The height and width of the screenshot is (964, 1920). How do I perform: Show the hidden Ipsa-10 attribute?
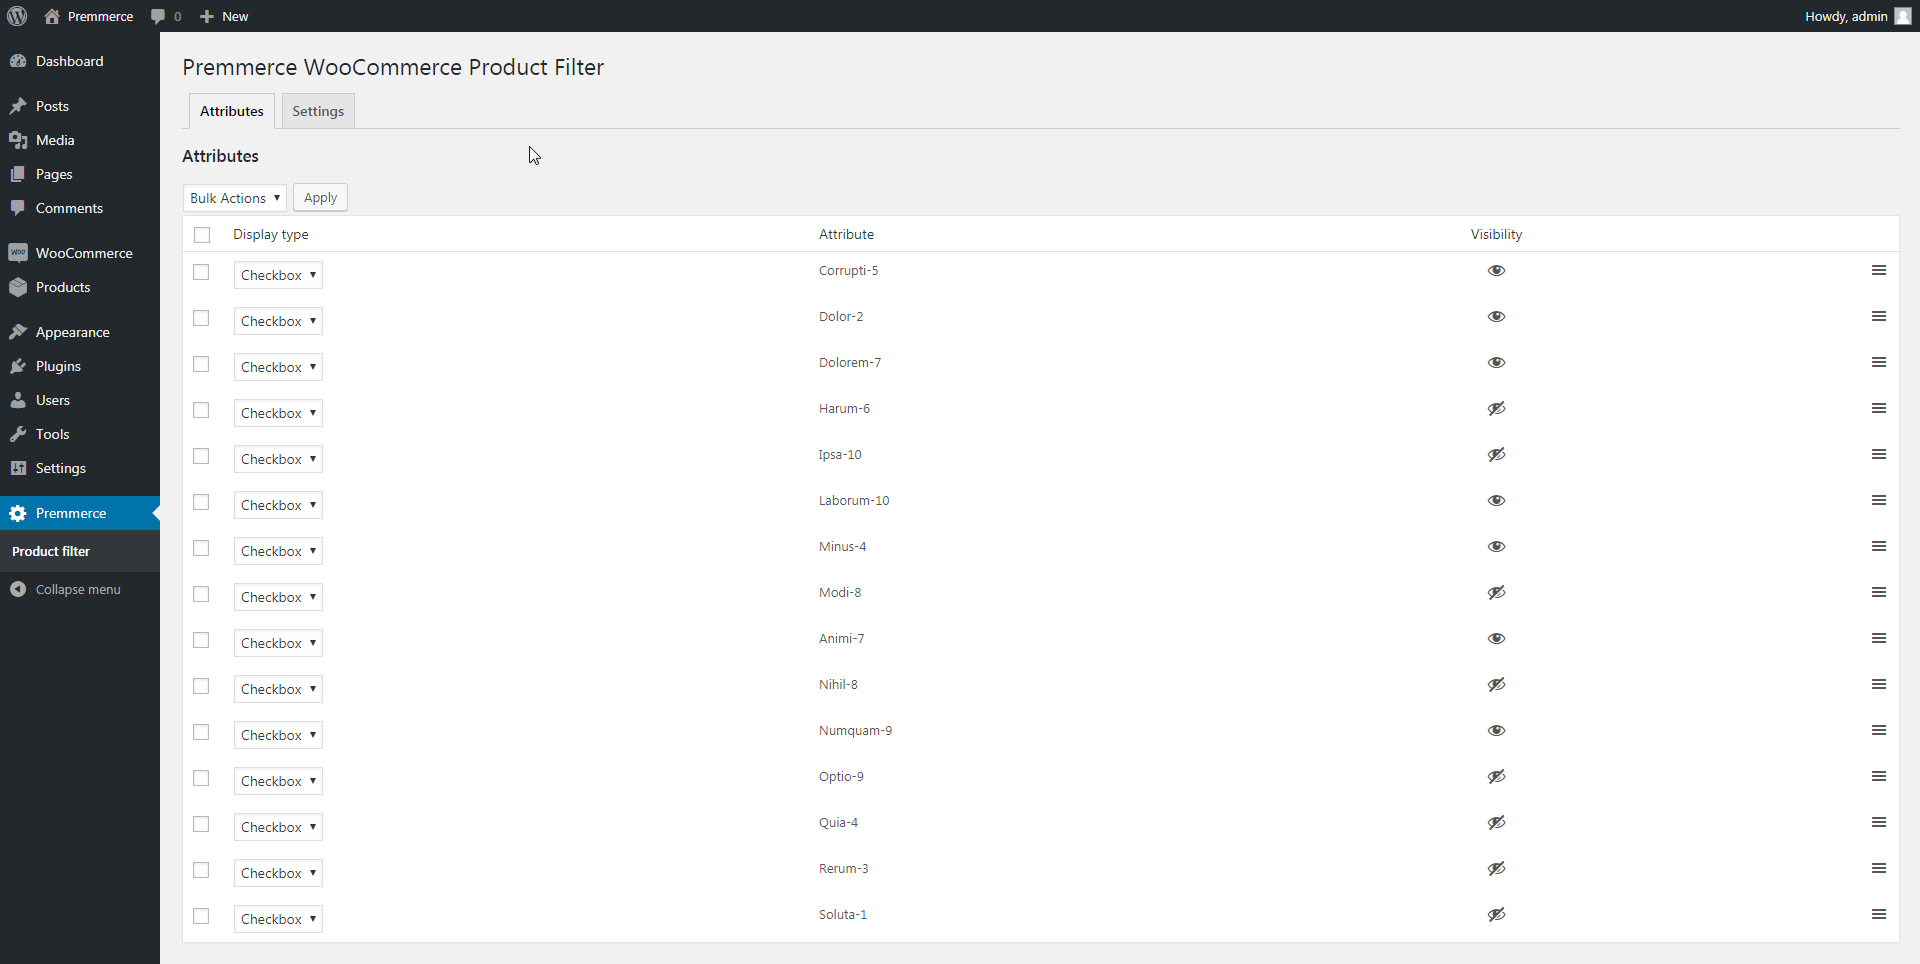click(1496, 455)
